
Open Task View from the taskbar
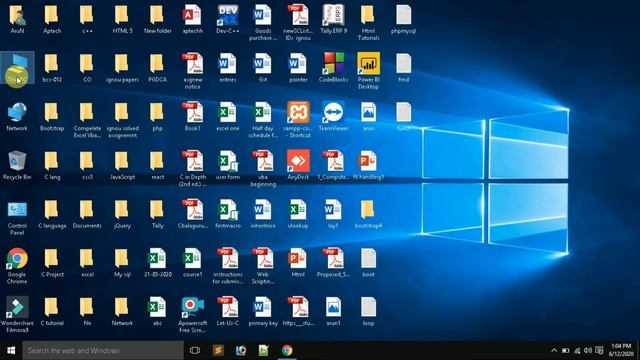(x=195, y=350)
